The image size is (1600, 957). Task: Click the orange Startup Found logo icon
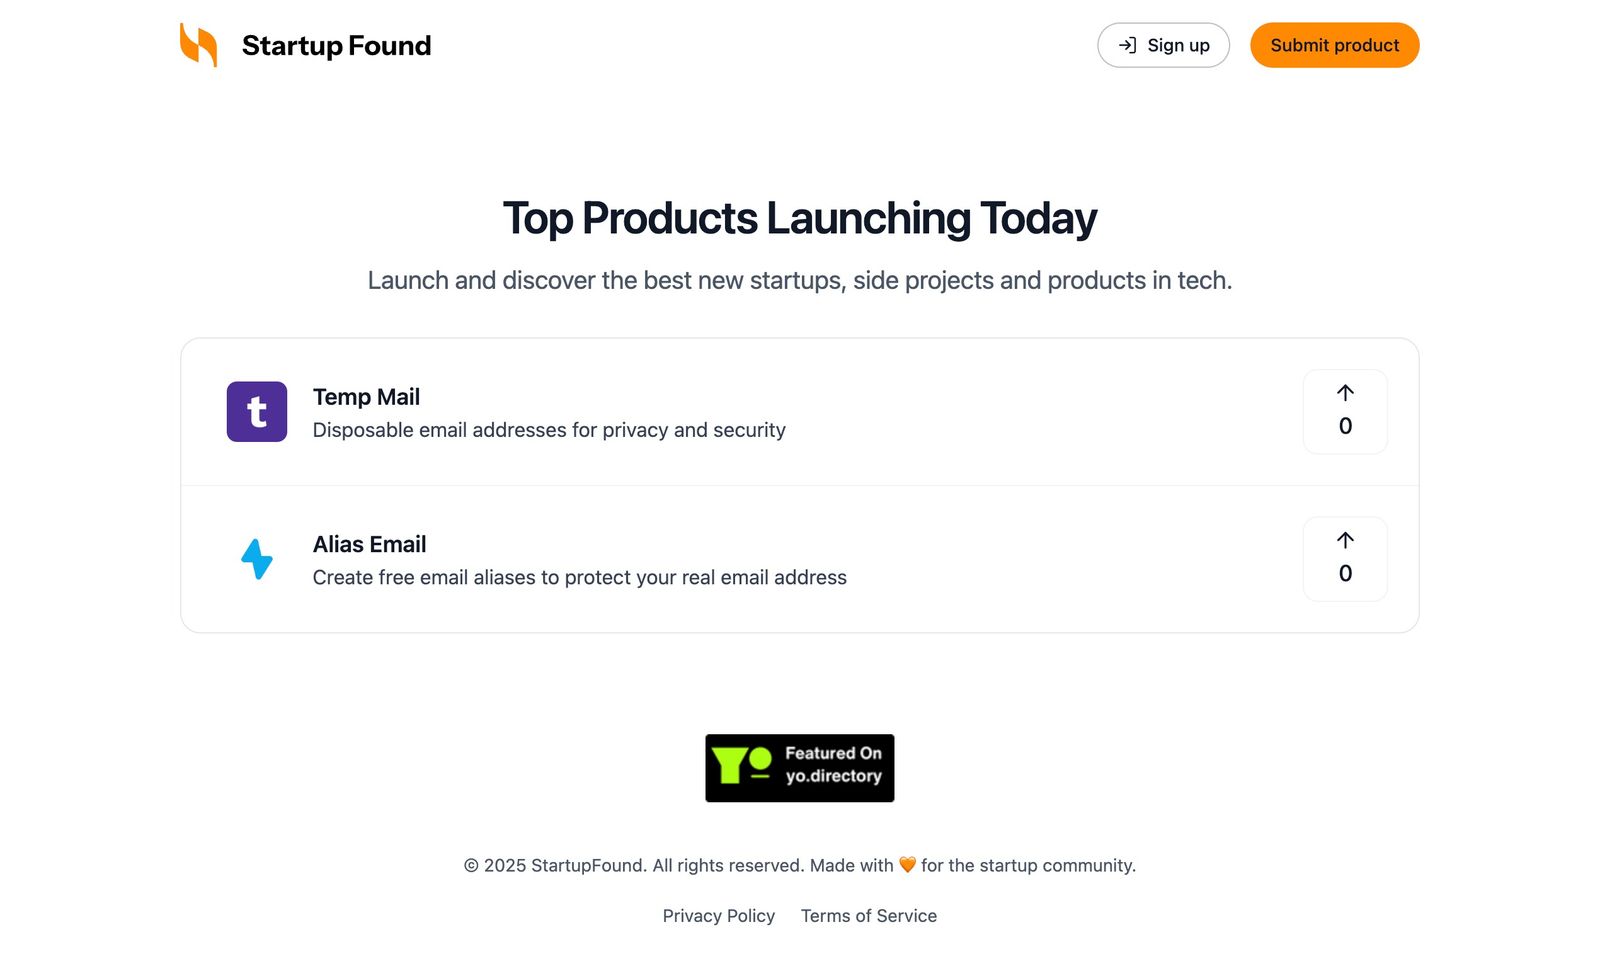tap(198, 45)
